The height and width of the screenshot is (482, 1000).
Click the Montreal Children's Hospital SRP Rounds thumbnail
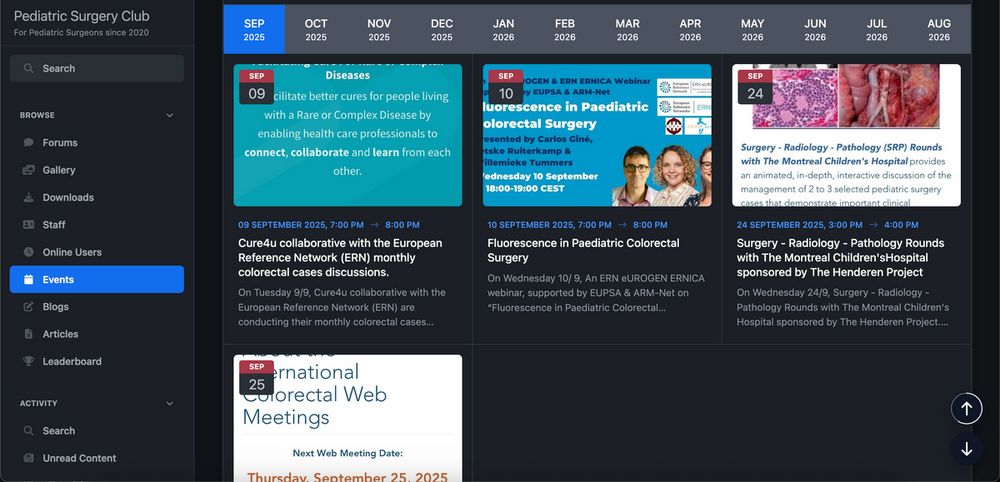[x=846, y=135]
